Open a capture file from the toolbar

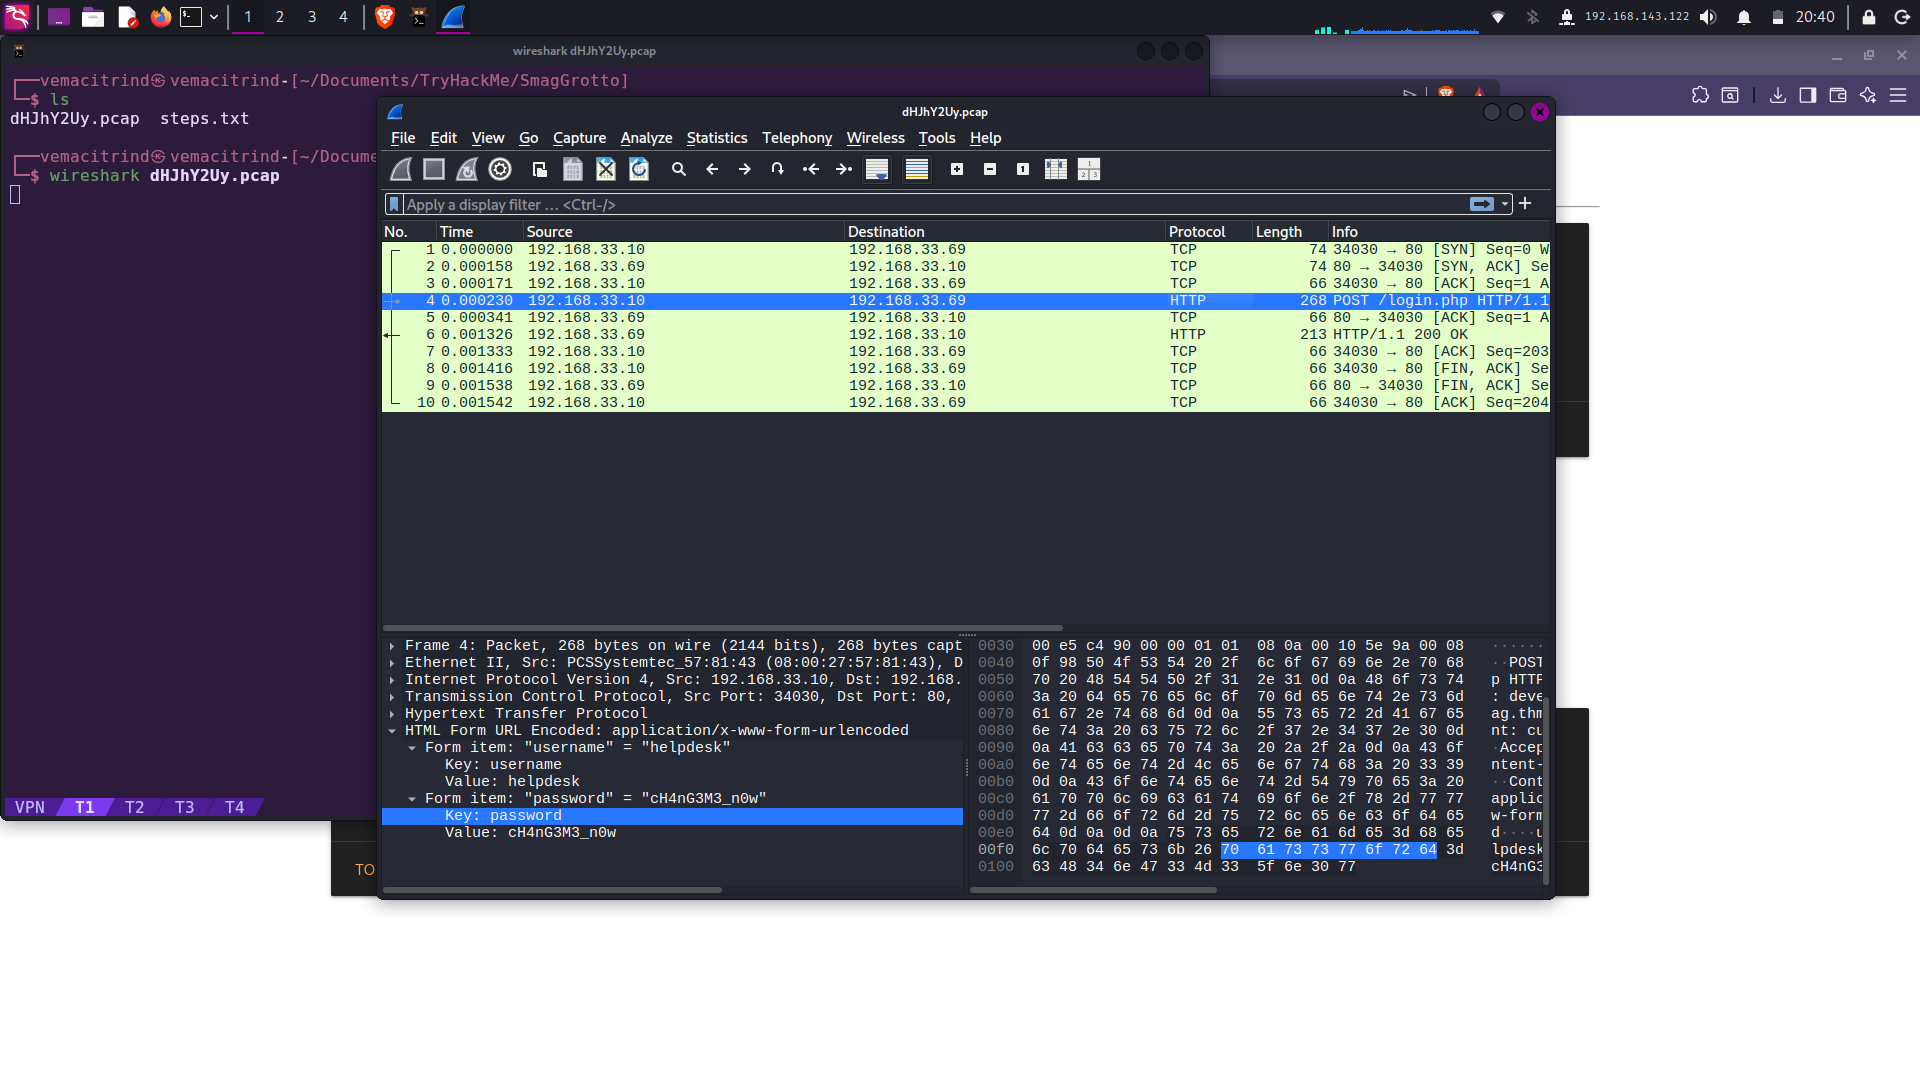[539, 169]
